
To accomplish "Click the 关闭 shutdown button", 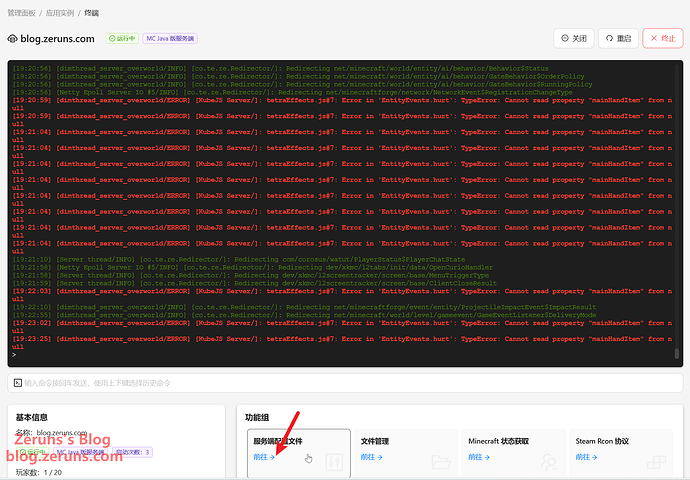I will [574, 38].
